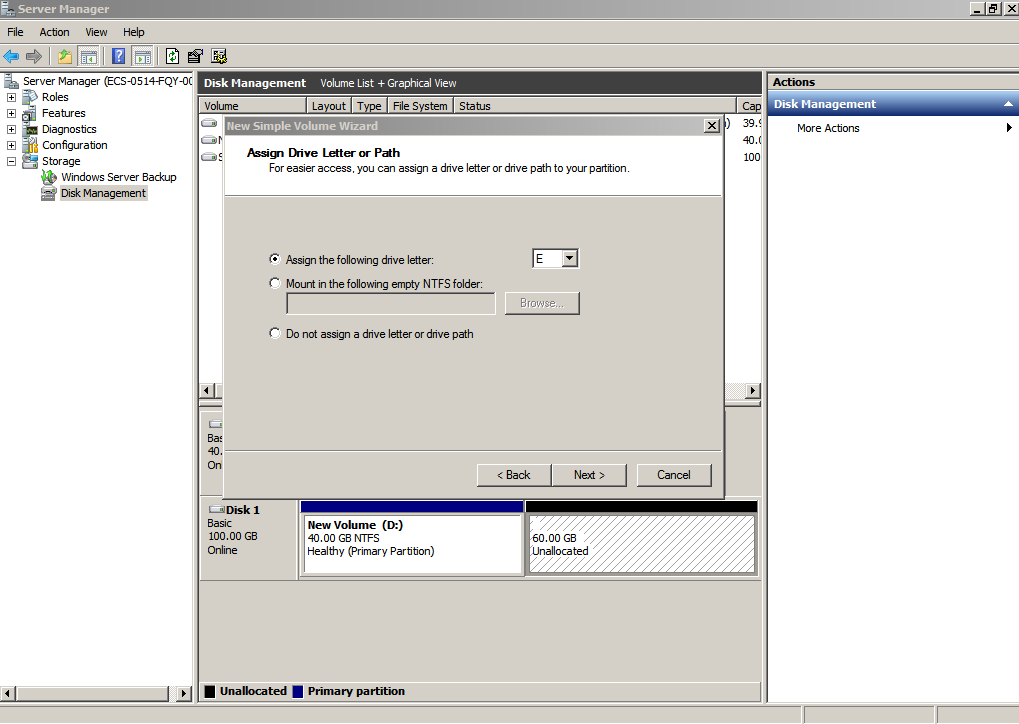Click the disabled Browse... button
The width and height of the screenshot is (1019, 724).
tap(542, 304)
